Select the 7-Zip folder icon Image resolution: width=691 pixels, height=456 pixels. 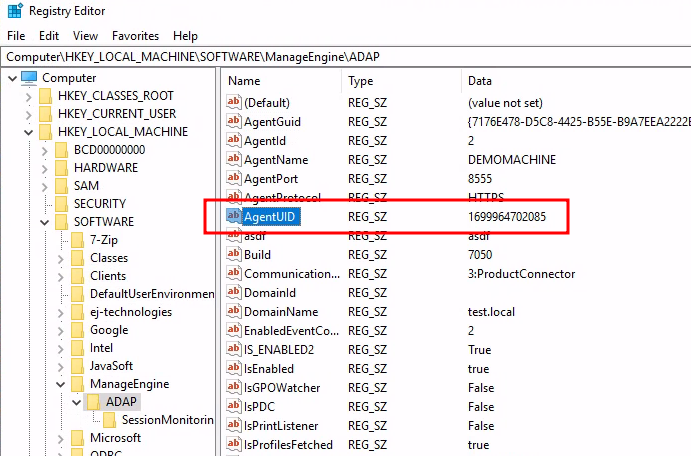(78, 240)
